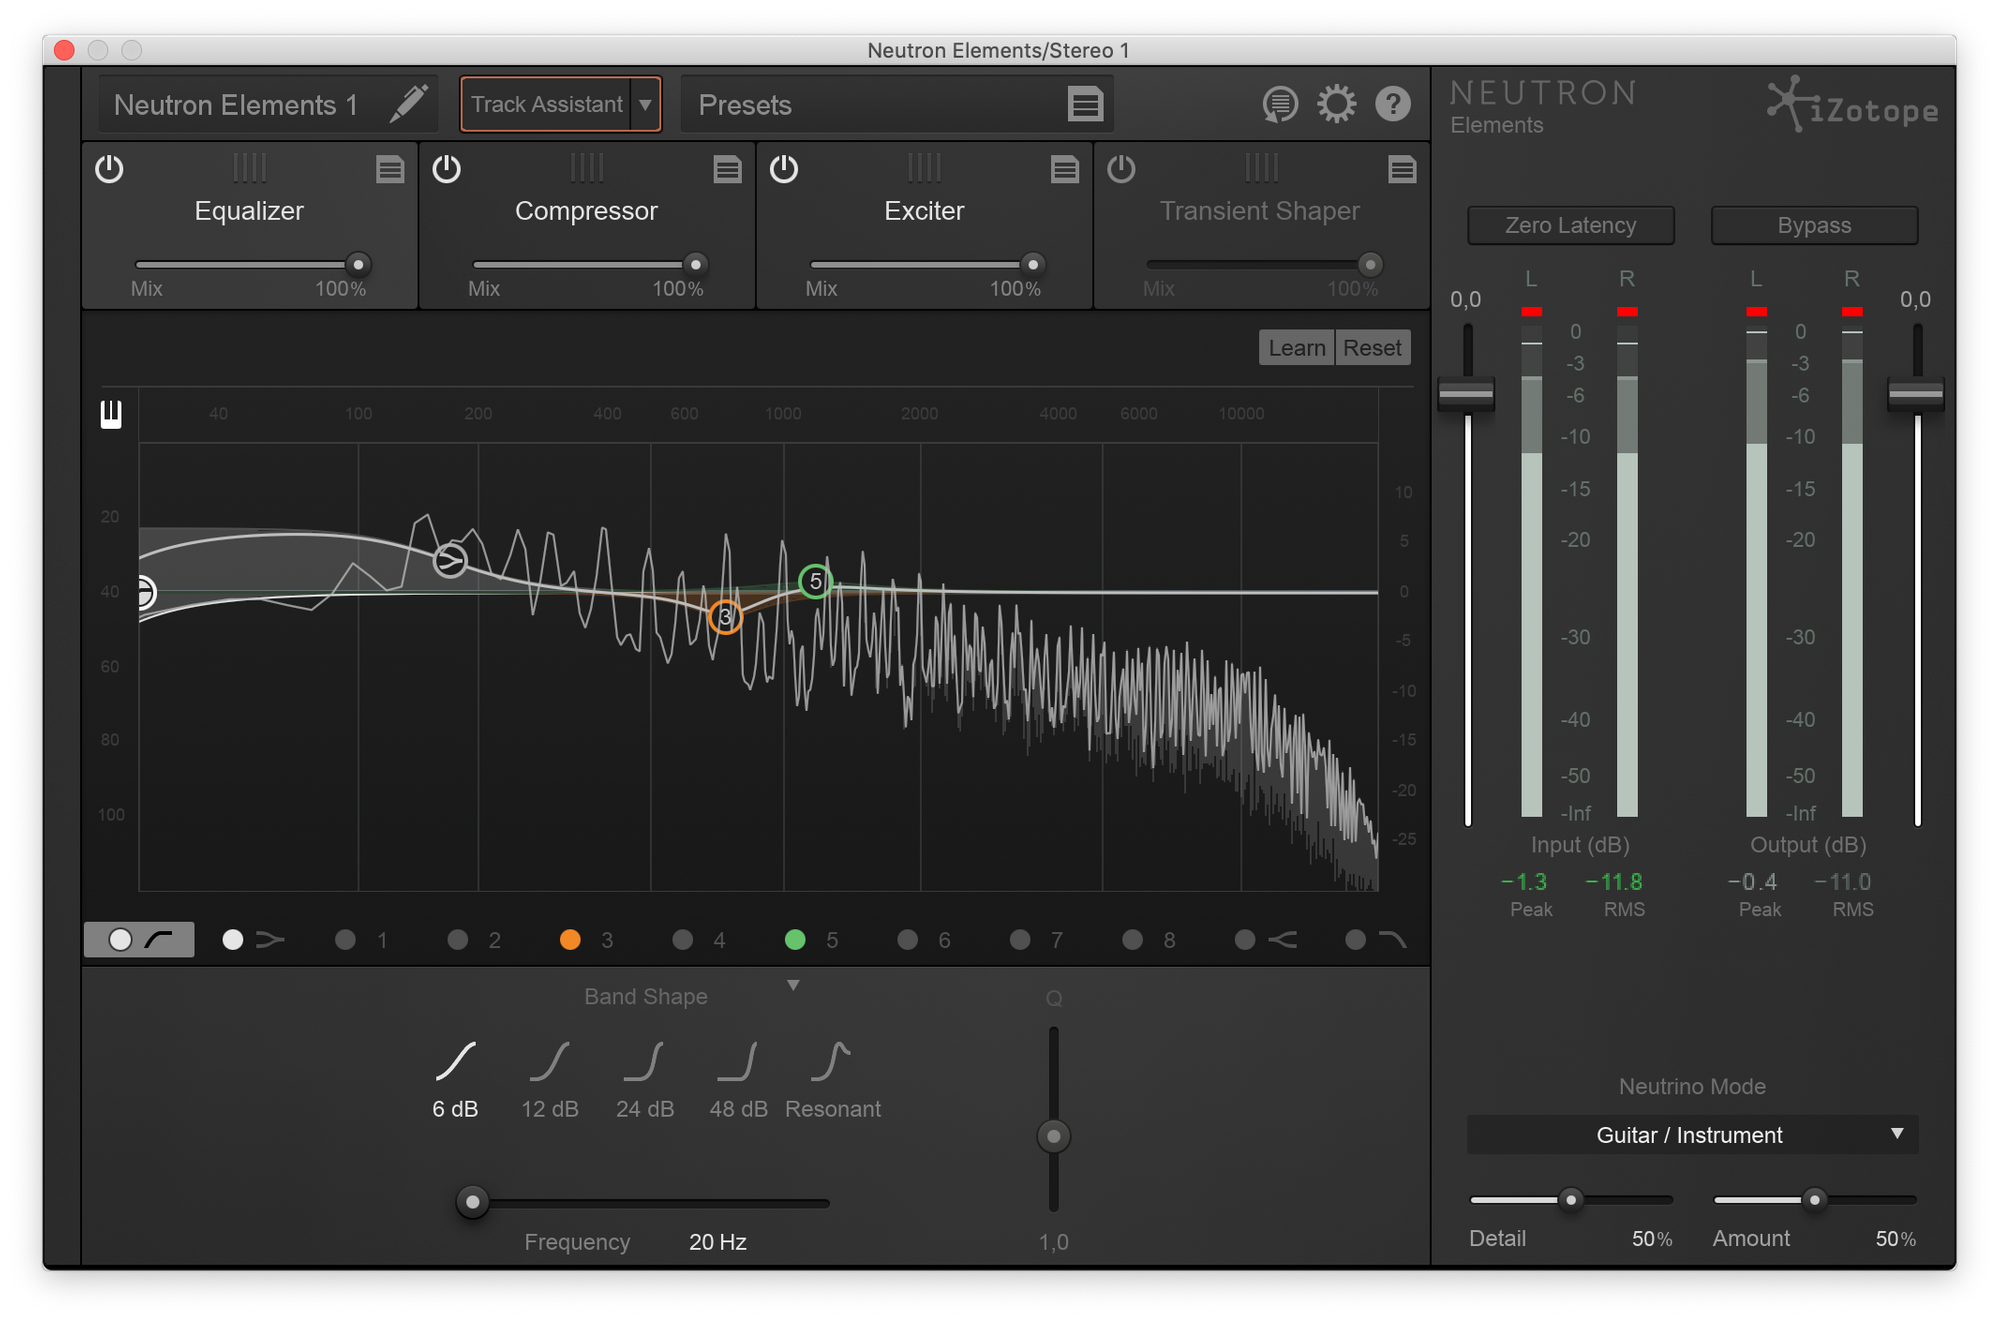Click the Detail slider handle
This screenshot has height=1321, width=2000.
(x=1571, y=1199)
